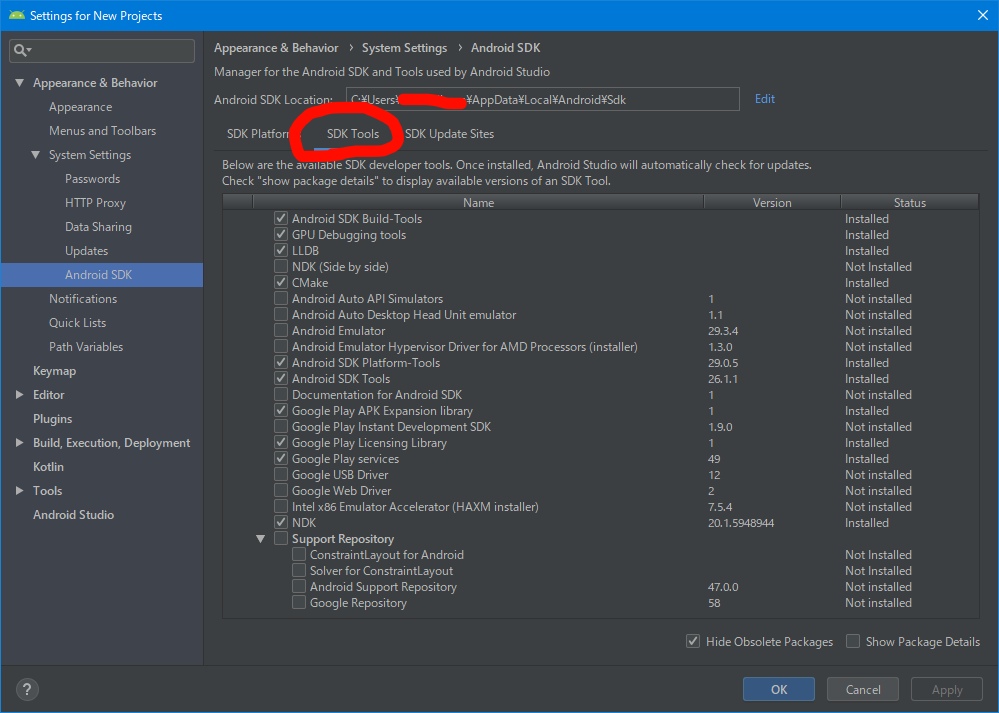Screen dimensions: 999x713
Task: Open the SDK Update Sites tab
Action: point(449,134)
